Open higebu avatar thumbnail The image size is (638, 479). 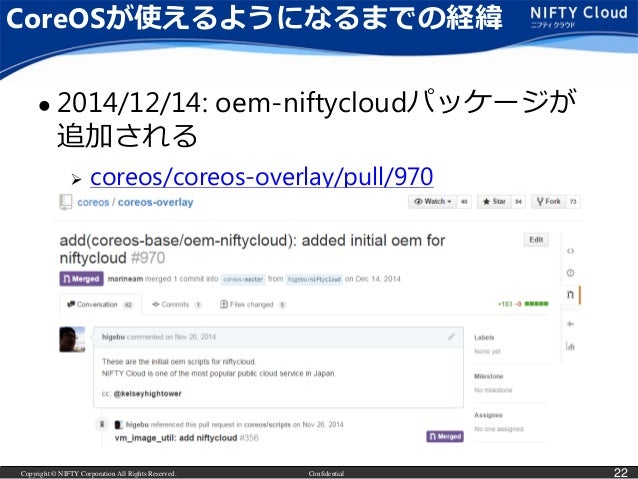[72, 339]
